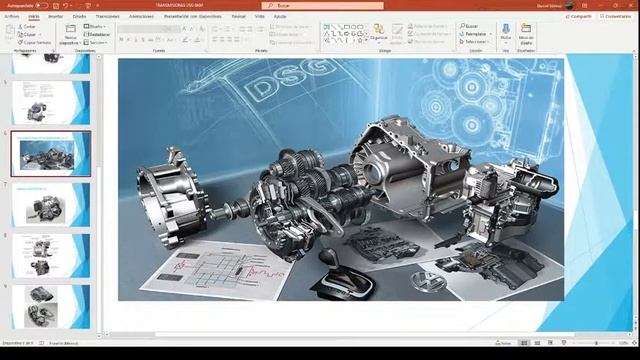The image size is (640, 360).
Task: Toggle the Autoguardado switch
Action: pyautogui.click(x=42, y=6)
